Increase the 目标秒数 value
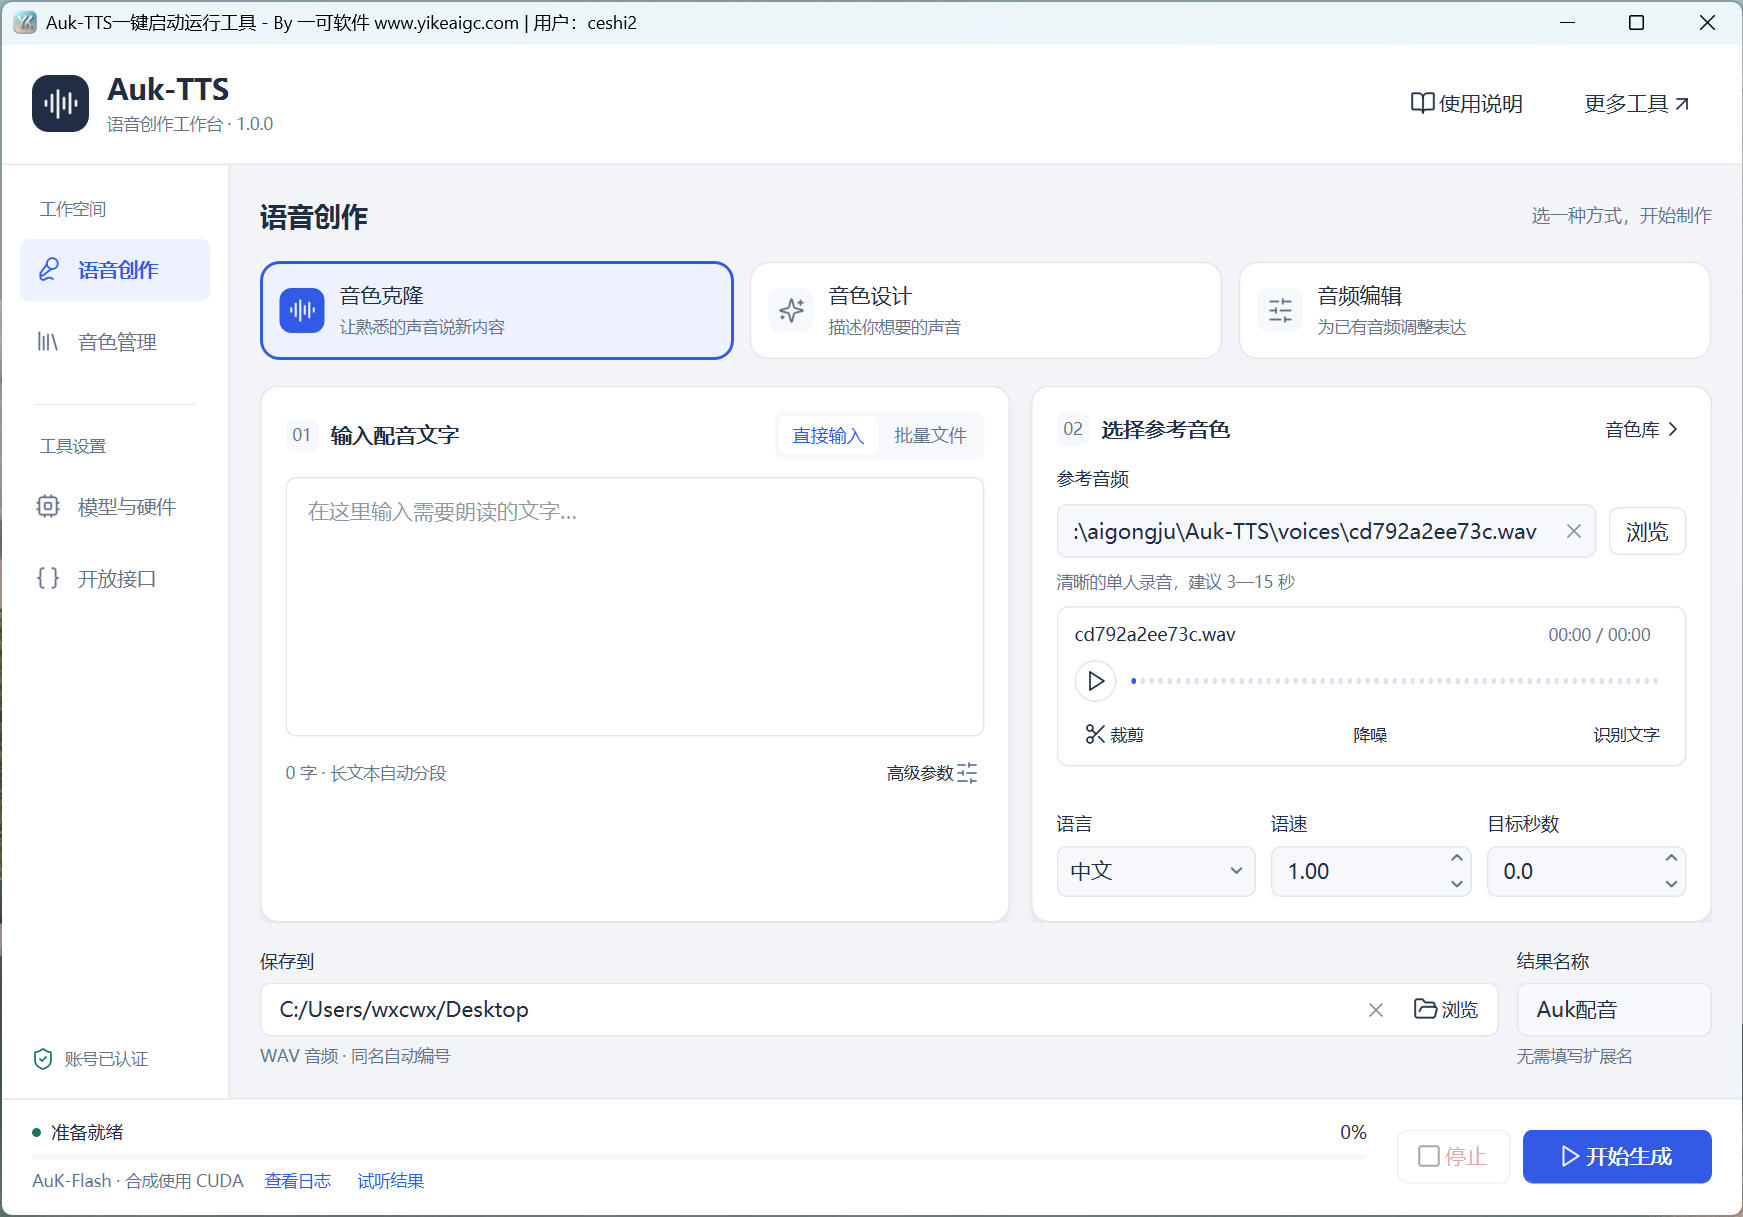The width and height of the screenshot is (1743, 1217). [1671, 859]
